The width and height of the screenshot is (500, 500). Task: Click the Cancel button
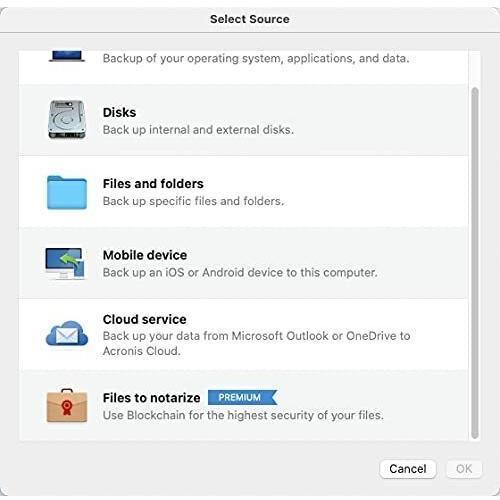[x=408, y=469]
